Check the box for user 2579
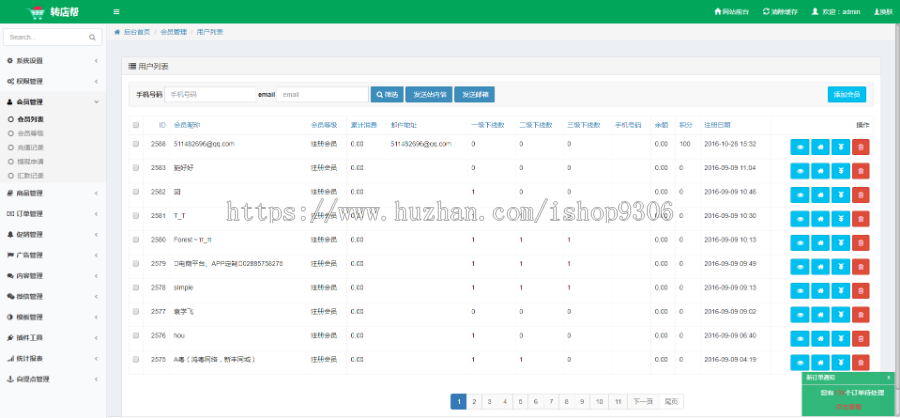Image resolution: width=900 pixels, height=418 pixels. click(x=136, y=264)
